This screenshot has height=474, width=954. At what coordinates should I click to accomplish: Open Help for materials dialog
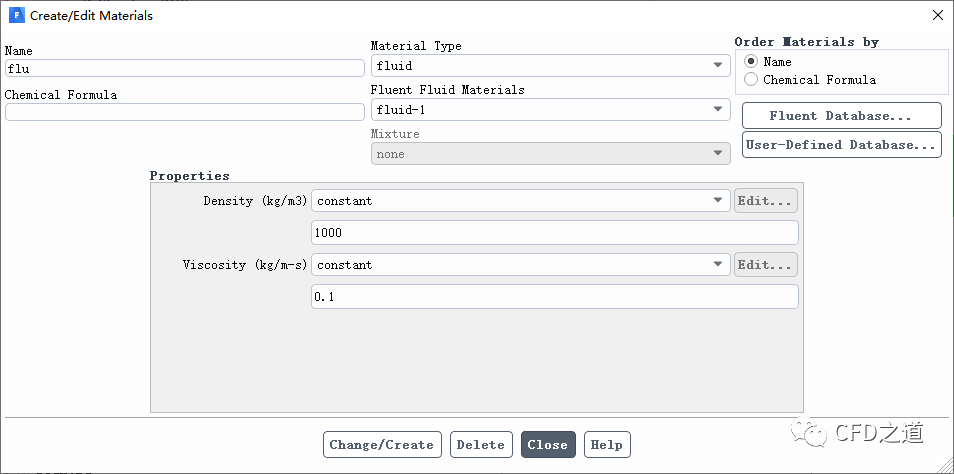[x=607, y=445]
